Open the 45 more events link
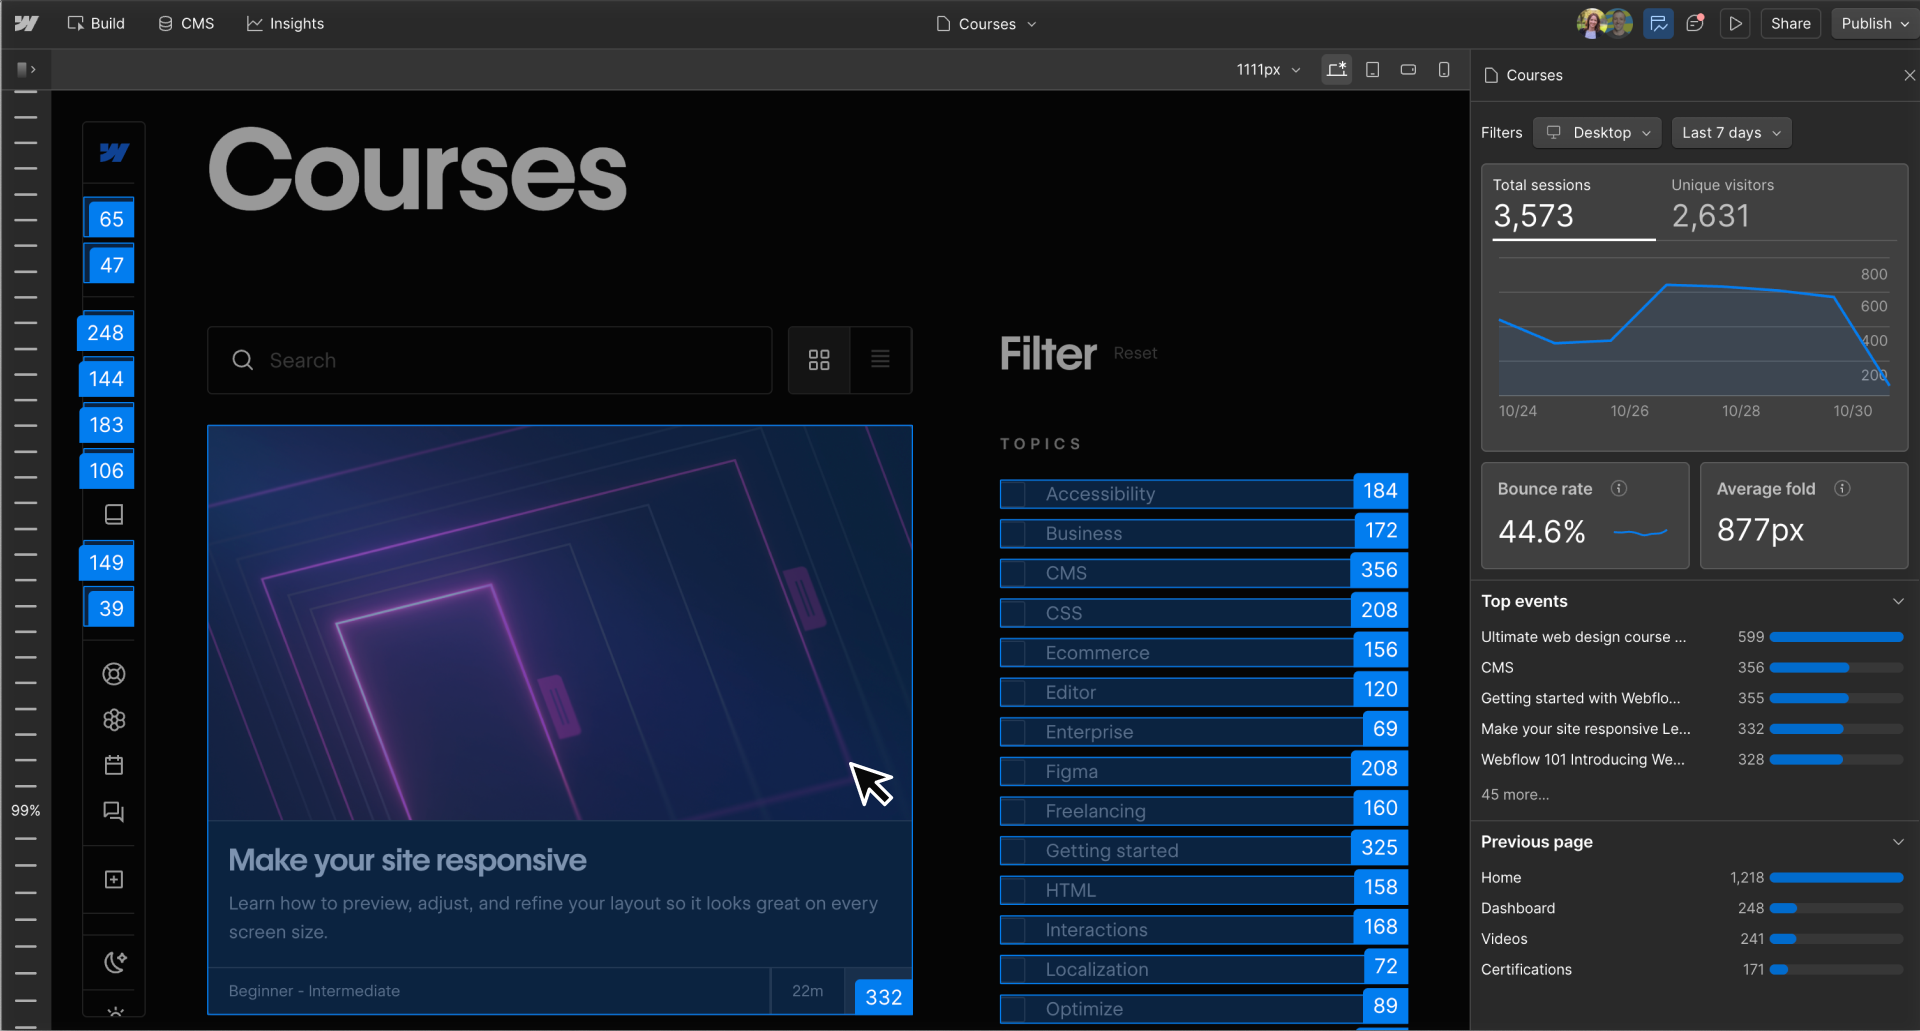 [x=1514, y=794]
